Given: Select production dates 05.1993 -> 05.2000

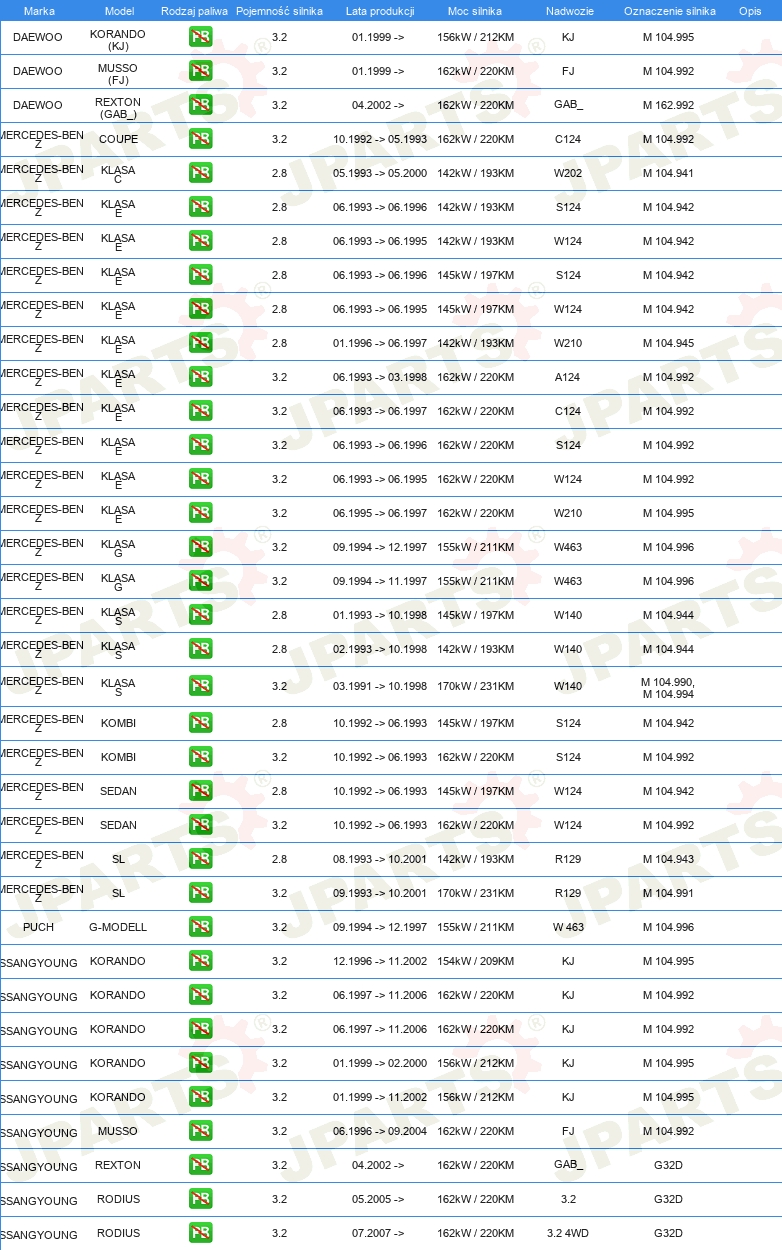Looking at the screenshot, I should (380, 174).
